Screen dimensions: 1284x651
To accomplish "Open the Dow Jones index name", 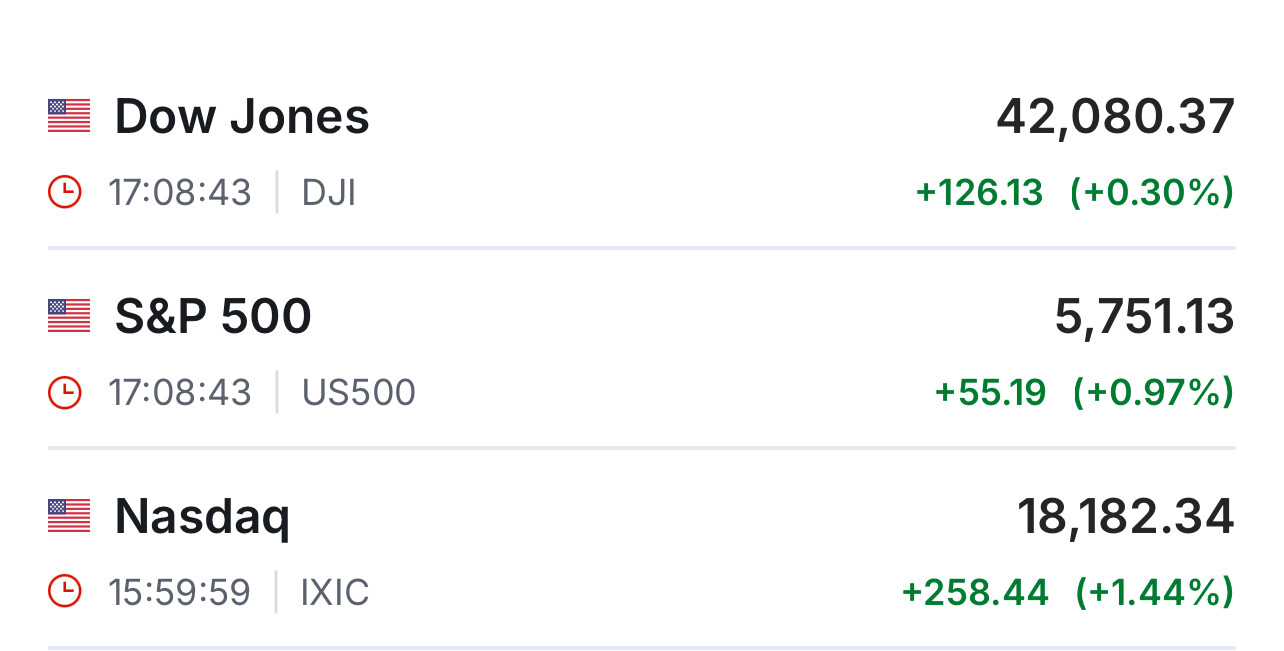I will [242, 116].
